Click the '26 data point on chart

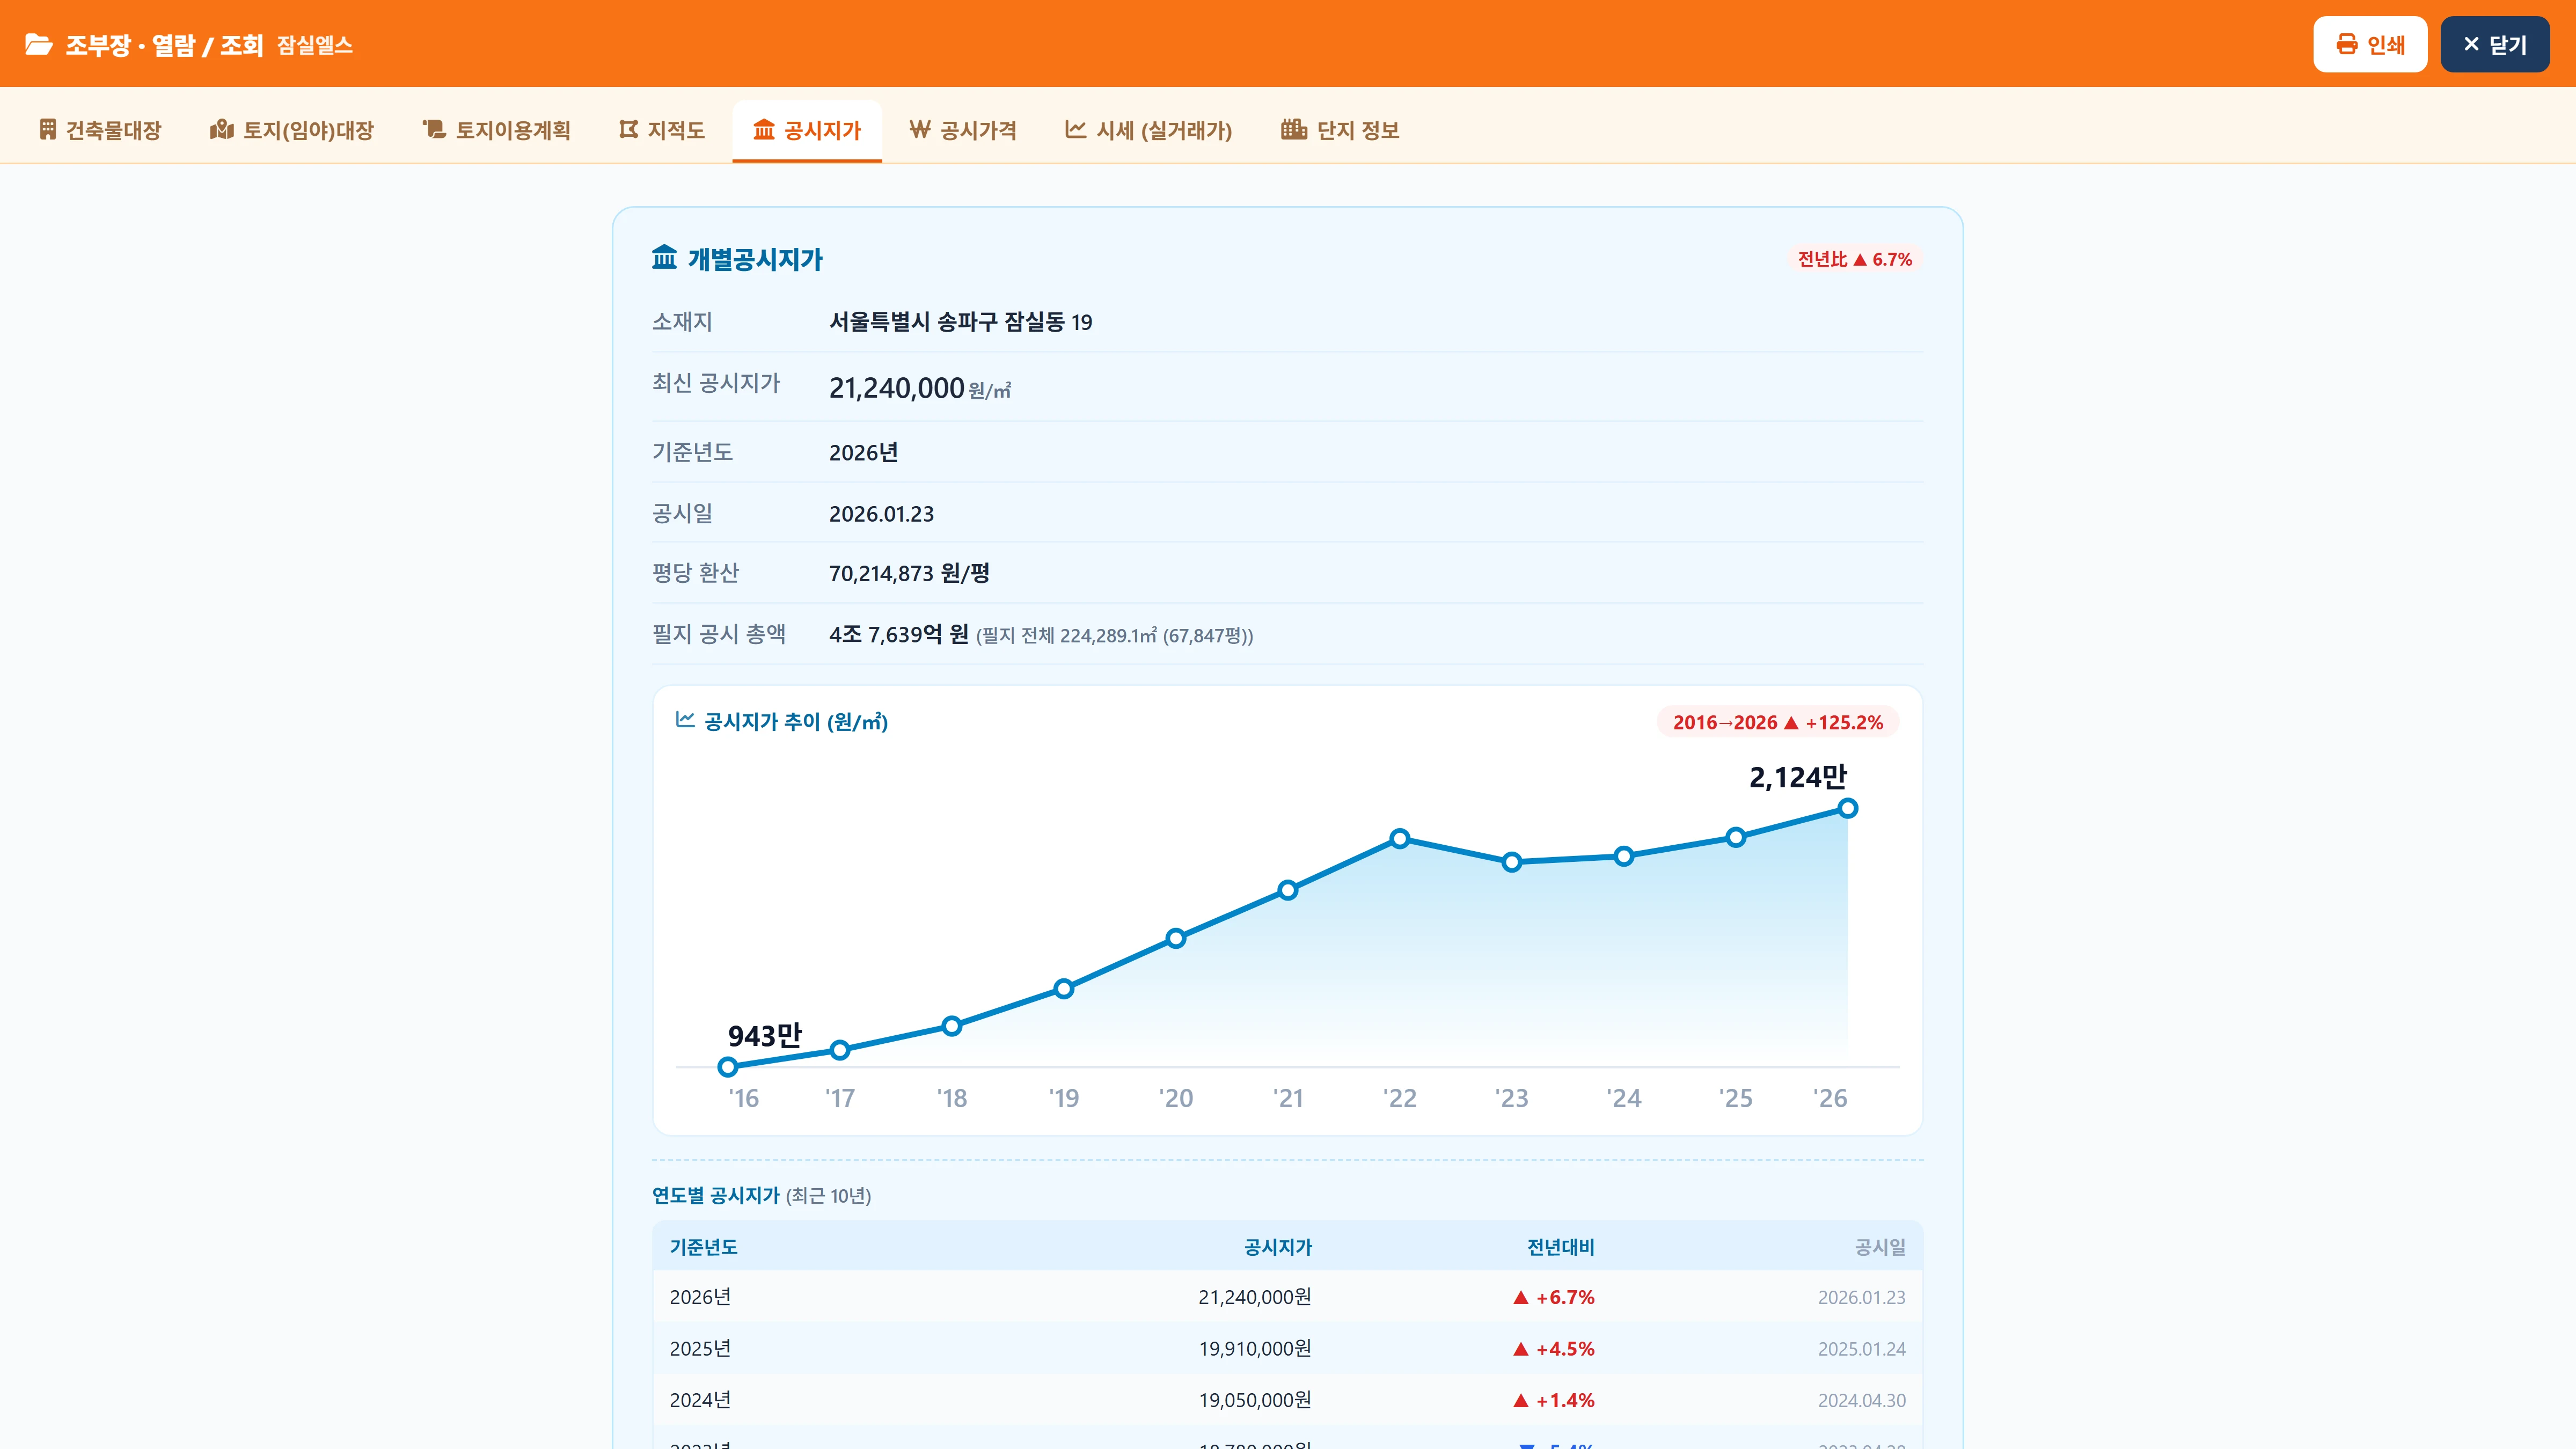click(x=1848, y=808)
